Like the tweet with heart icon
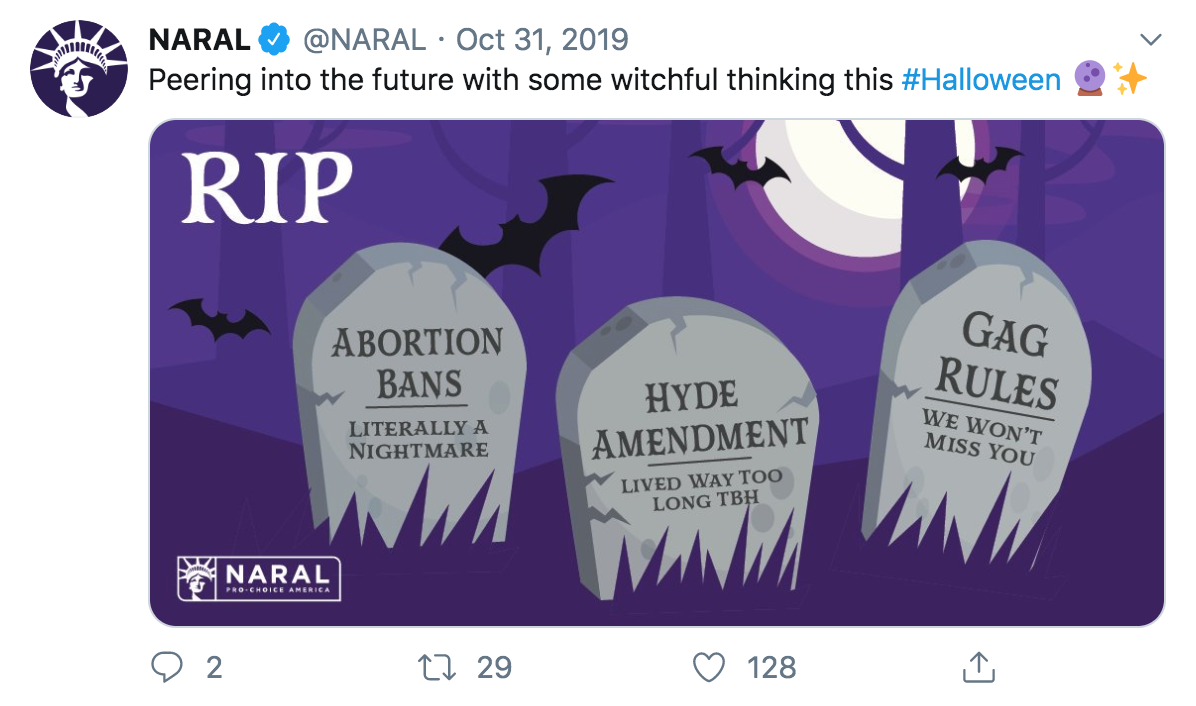The height and width of the screenshot is (706, 1196). pyautogui.click(x=709, y=668)
